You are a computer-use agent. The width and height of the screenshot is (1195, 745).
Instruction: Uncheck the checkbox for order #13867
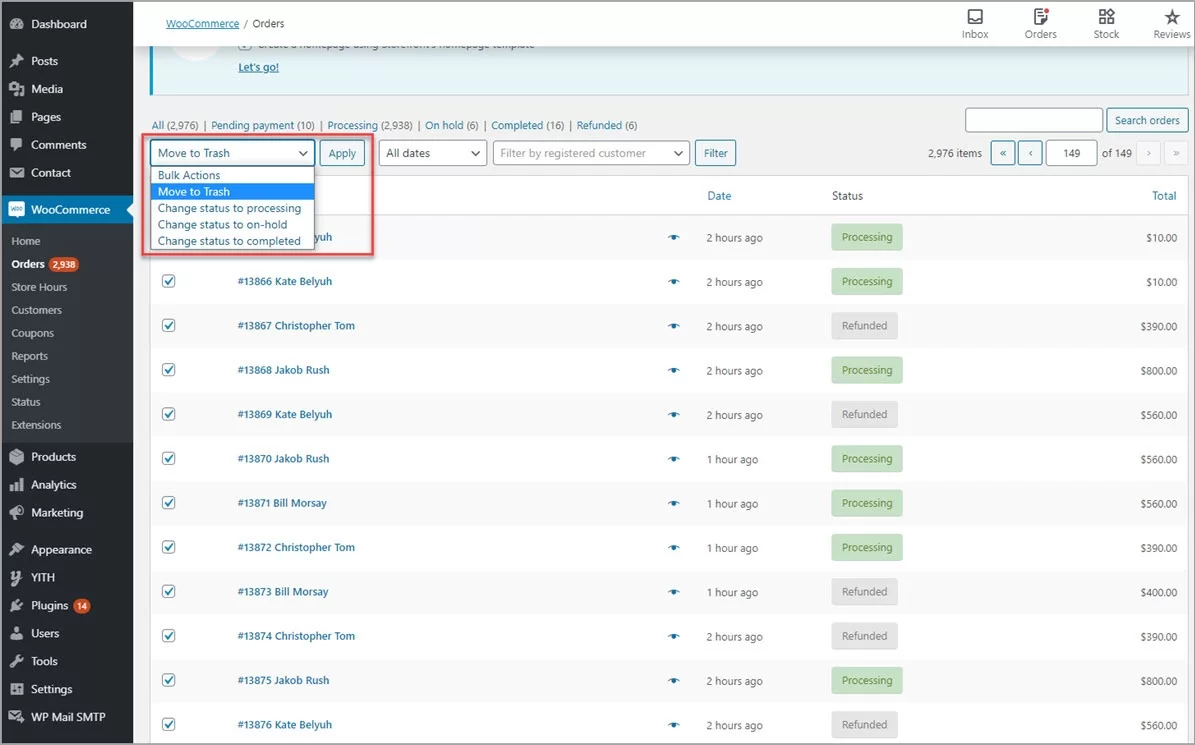[x=168, y=325]
